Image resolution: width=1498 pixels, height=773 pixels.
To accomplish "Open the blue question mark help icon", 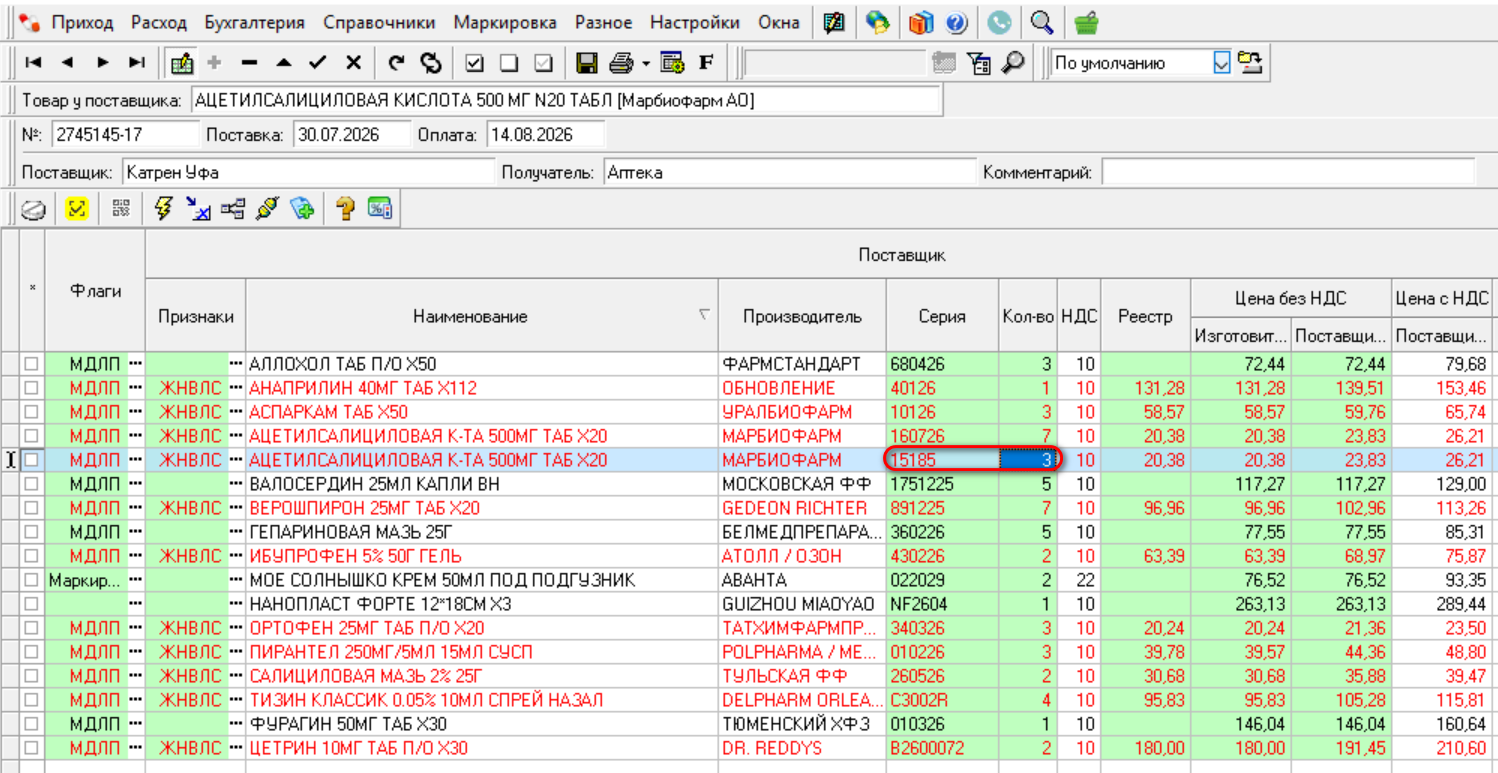I will pyautogui.click(x=956, y=22).
